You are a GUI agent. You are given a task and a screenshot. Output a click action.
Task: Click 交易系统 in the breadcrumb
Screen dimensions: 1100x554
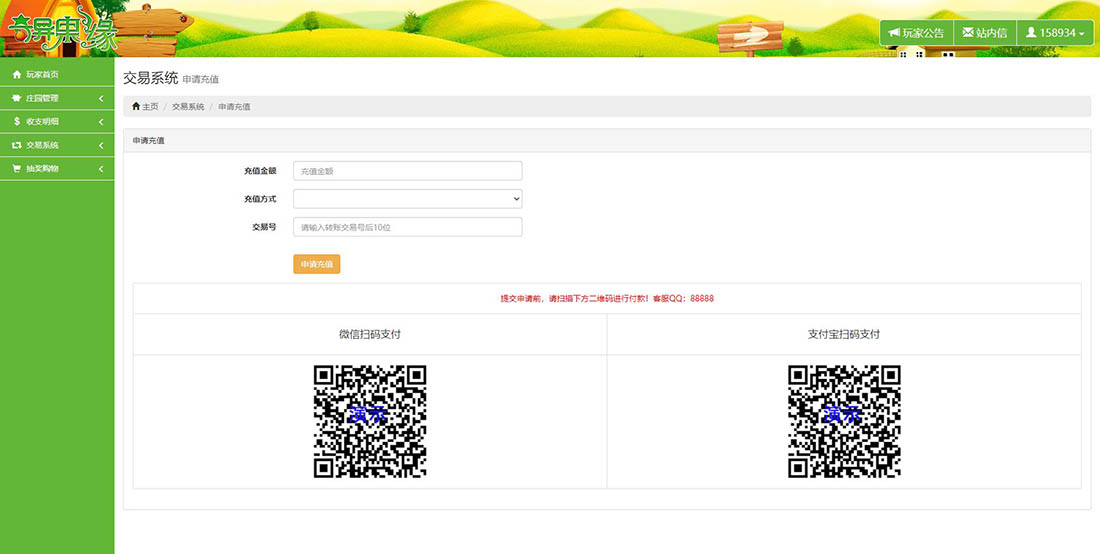(x=188, y=107)
